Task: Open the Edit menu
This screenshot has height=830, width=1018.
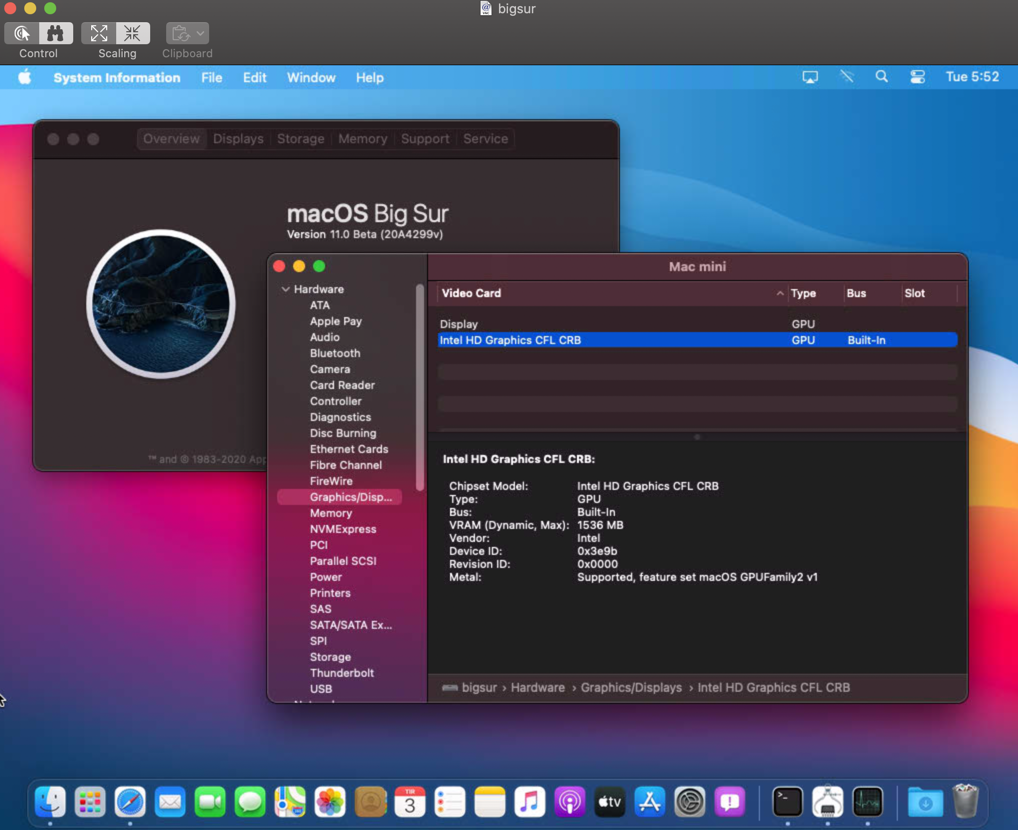Action: 254,77
